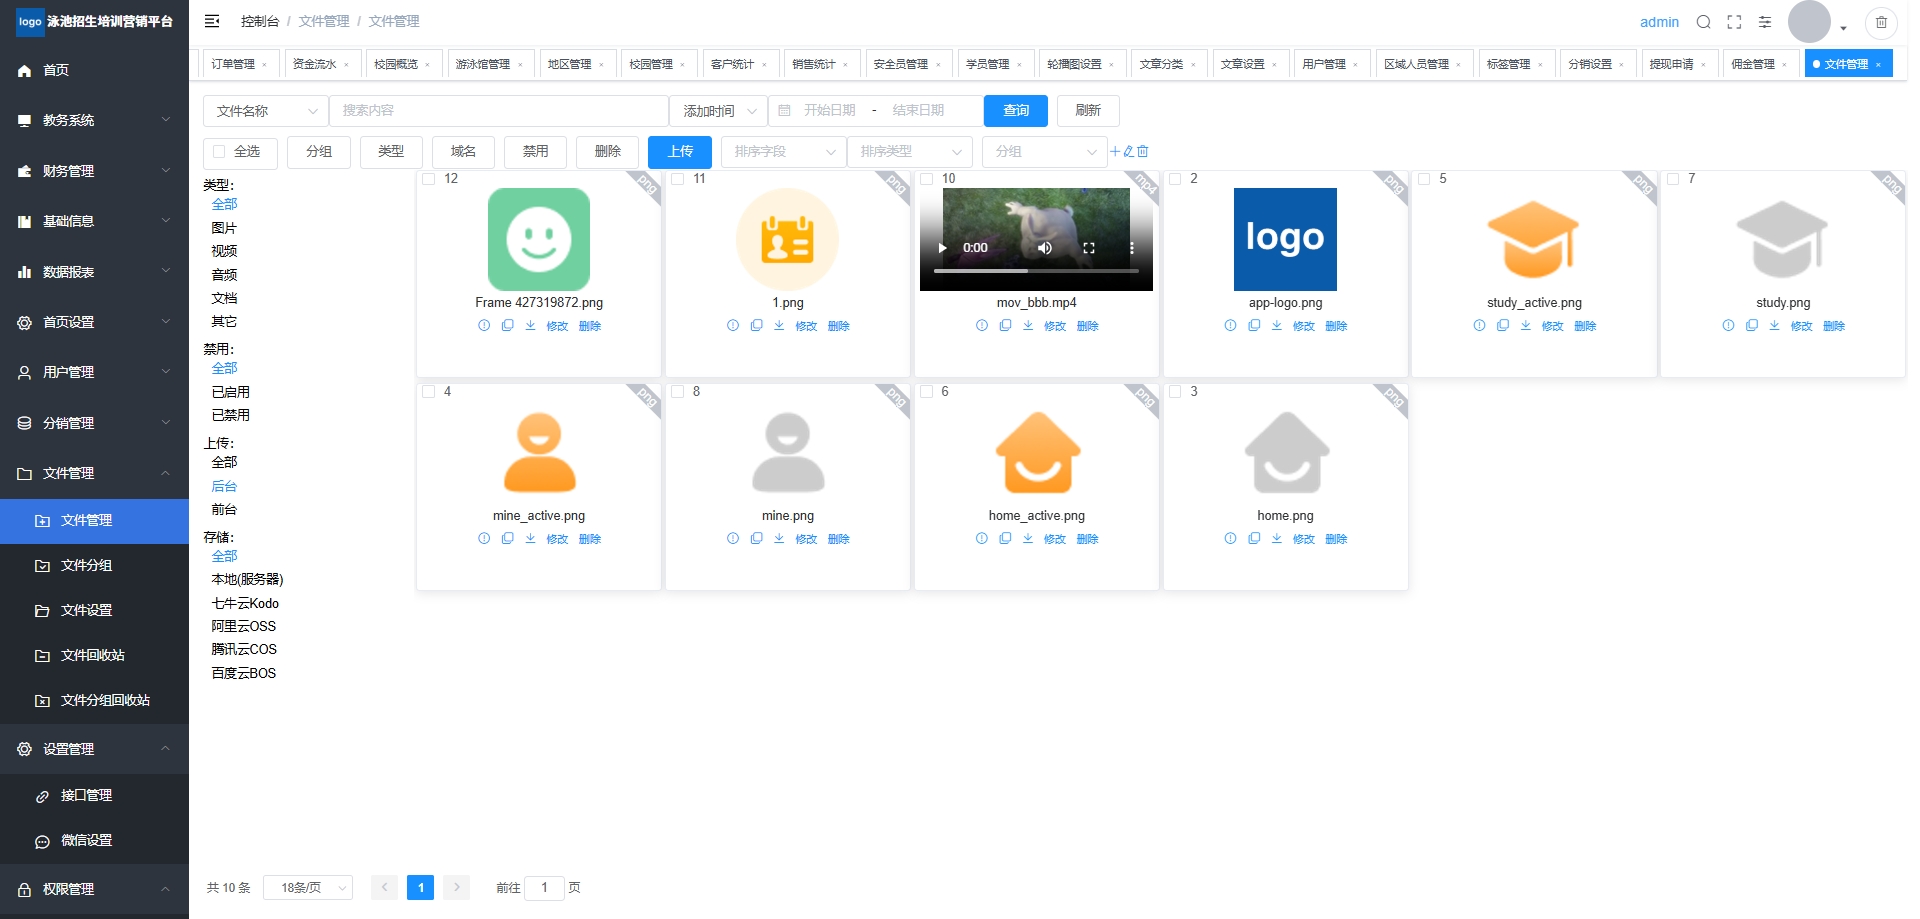Open the header search icon
Screen dimensions: 1920x919
coord(1704,22)
